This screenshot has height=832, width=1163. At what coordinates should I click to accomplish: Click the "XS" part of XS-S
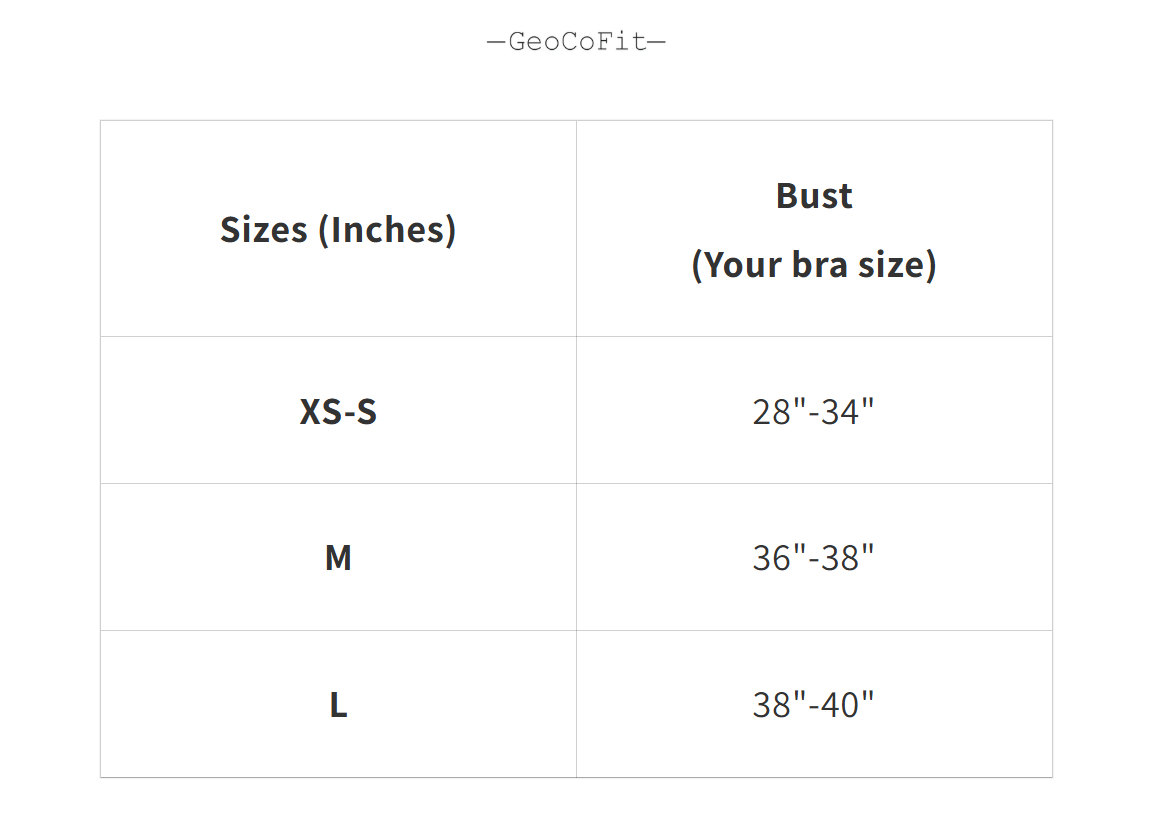click(x=320, y=411)
